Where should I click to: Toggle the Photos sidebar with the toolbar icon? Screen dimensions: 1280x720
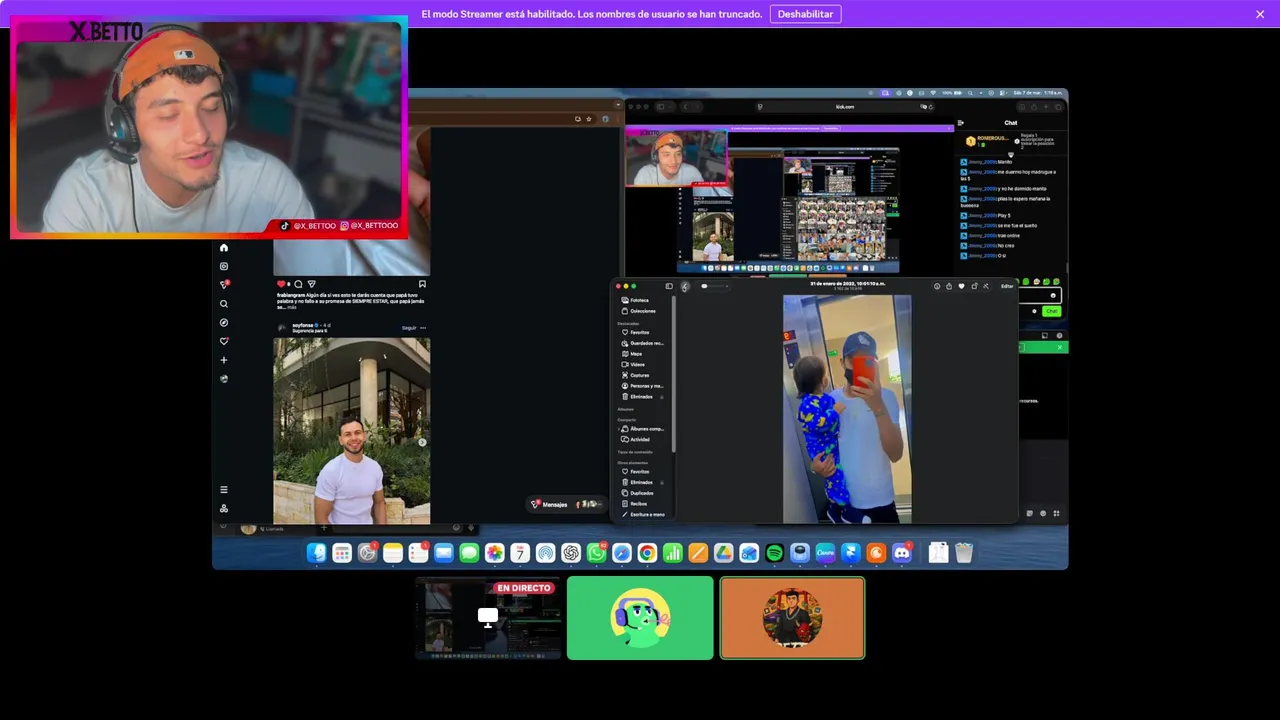click(669, 286)
